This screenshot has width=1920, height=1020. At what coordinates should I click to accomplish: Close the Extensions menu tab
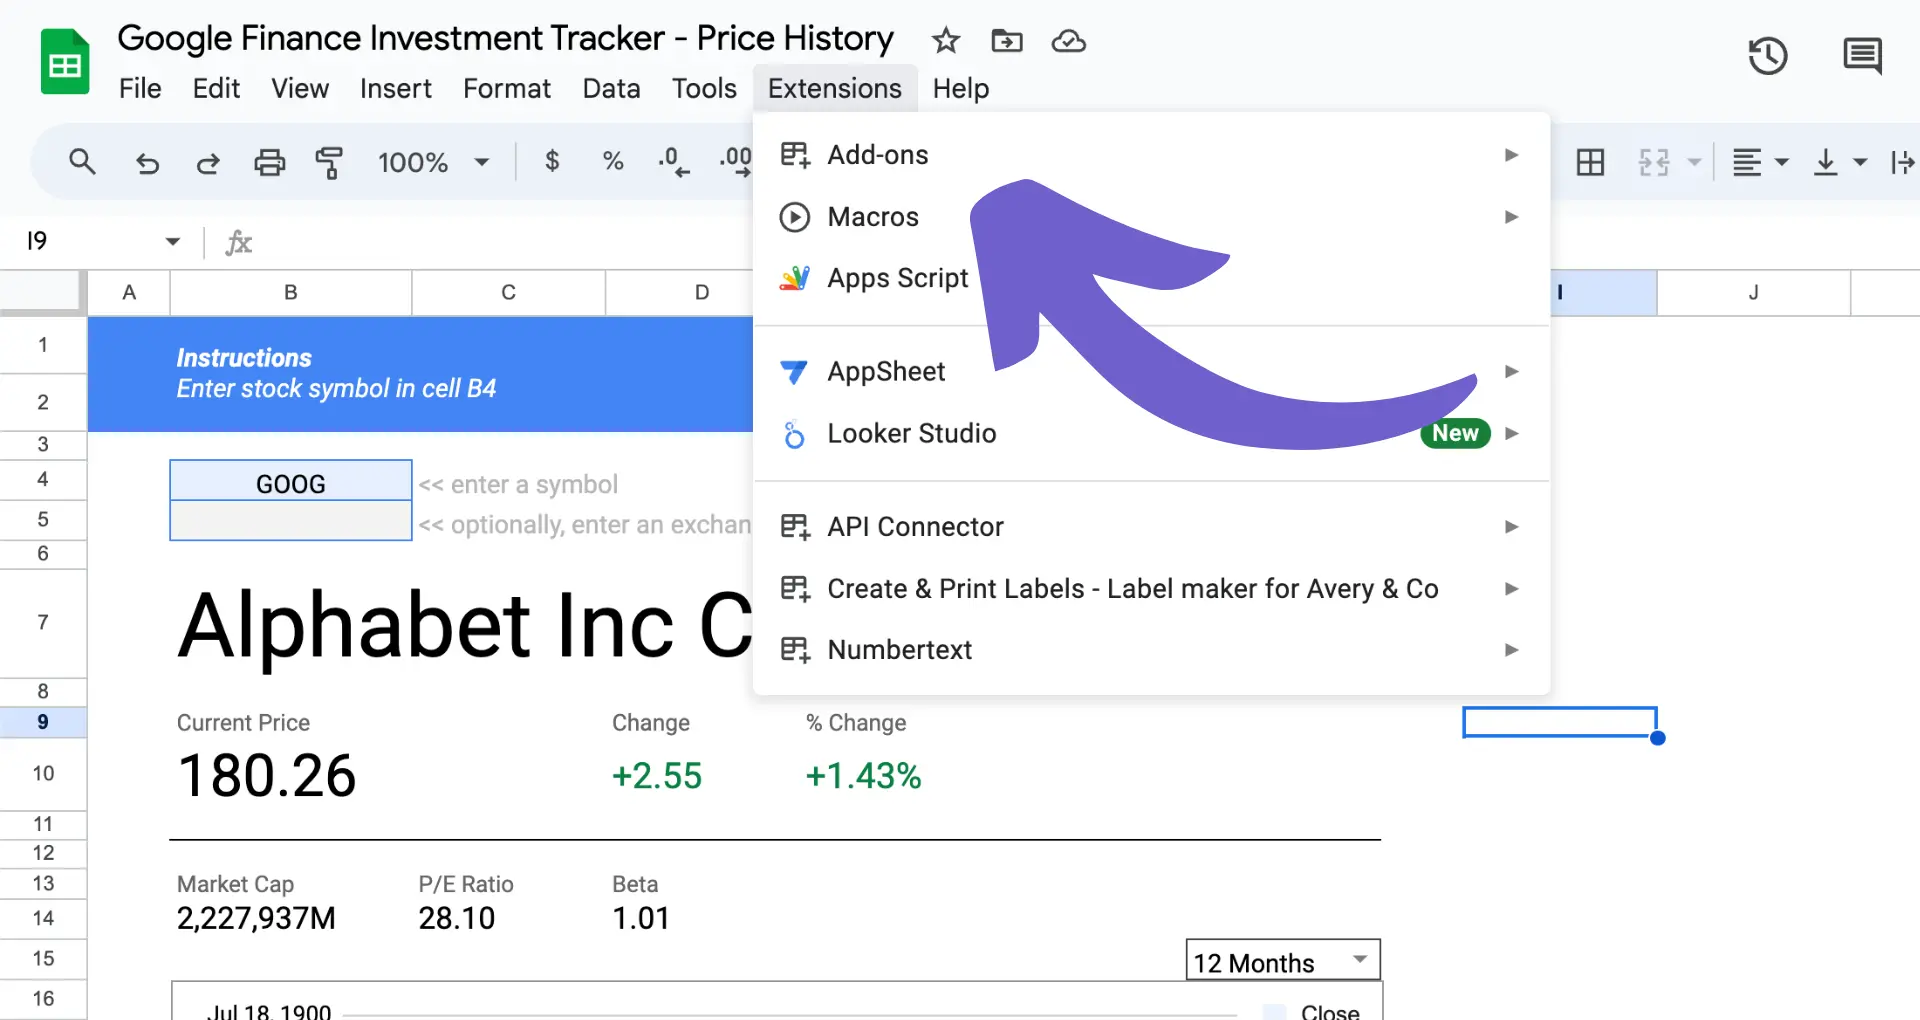pos(835,89)
